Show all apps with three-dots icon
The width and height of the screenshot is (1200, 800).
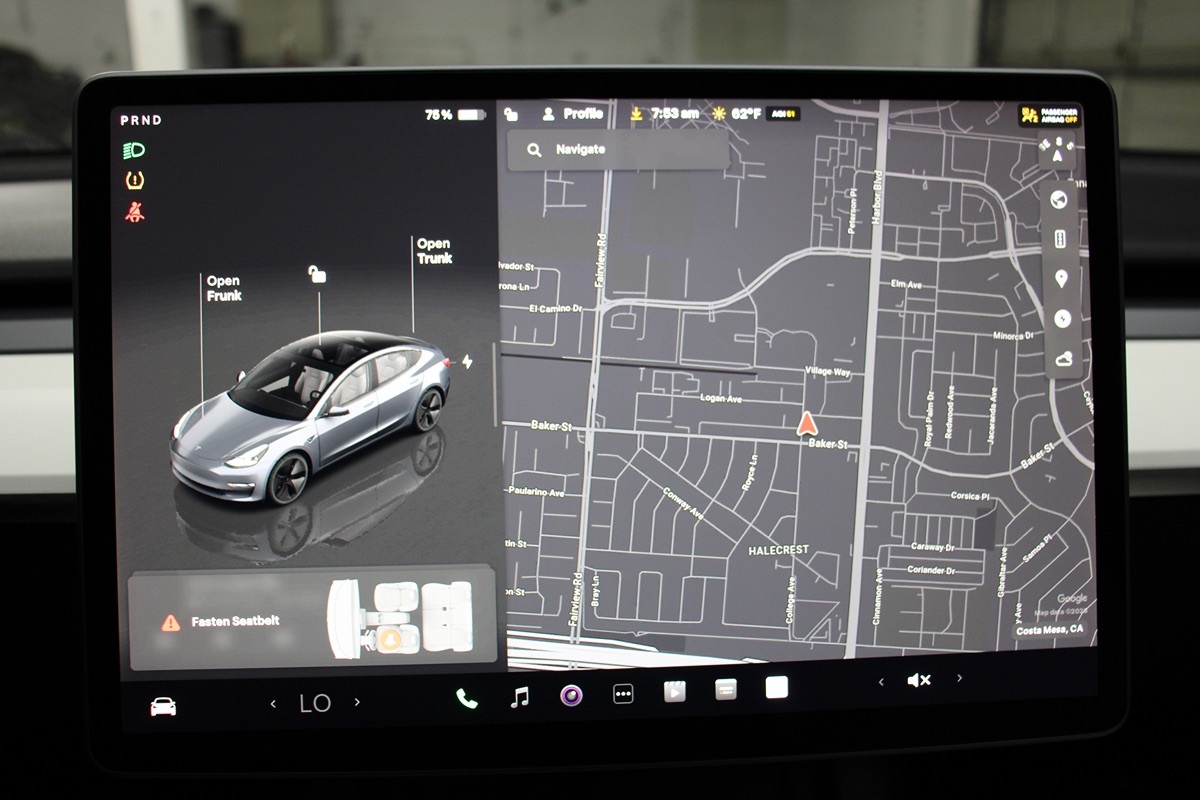[623, 694]
